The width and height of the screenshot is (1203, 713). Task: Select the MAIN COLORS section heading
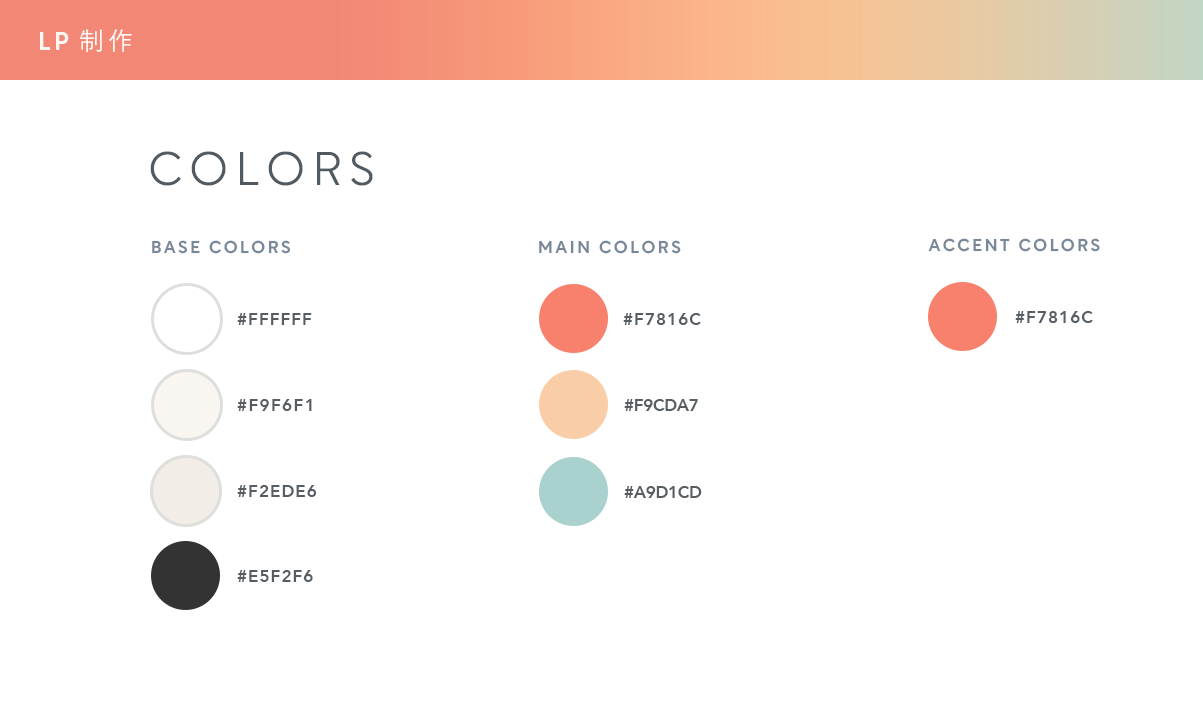tap(610, 248)
